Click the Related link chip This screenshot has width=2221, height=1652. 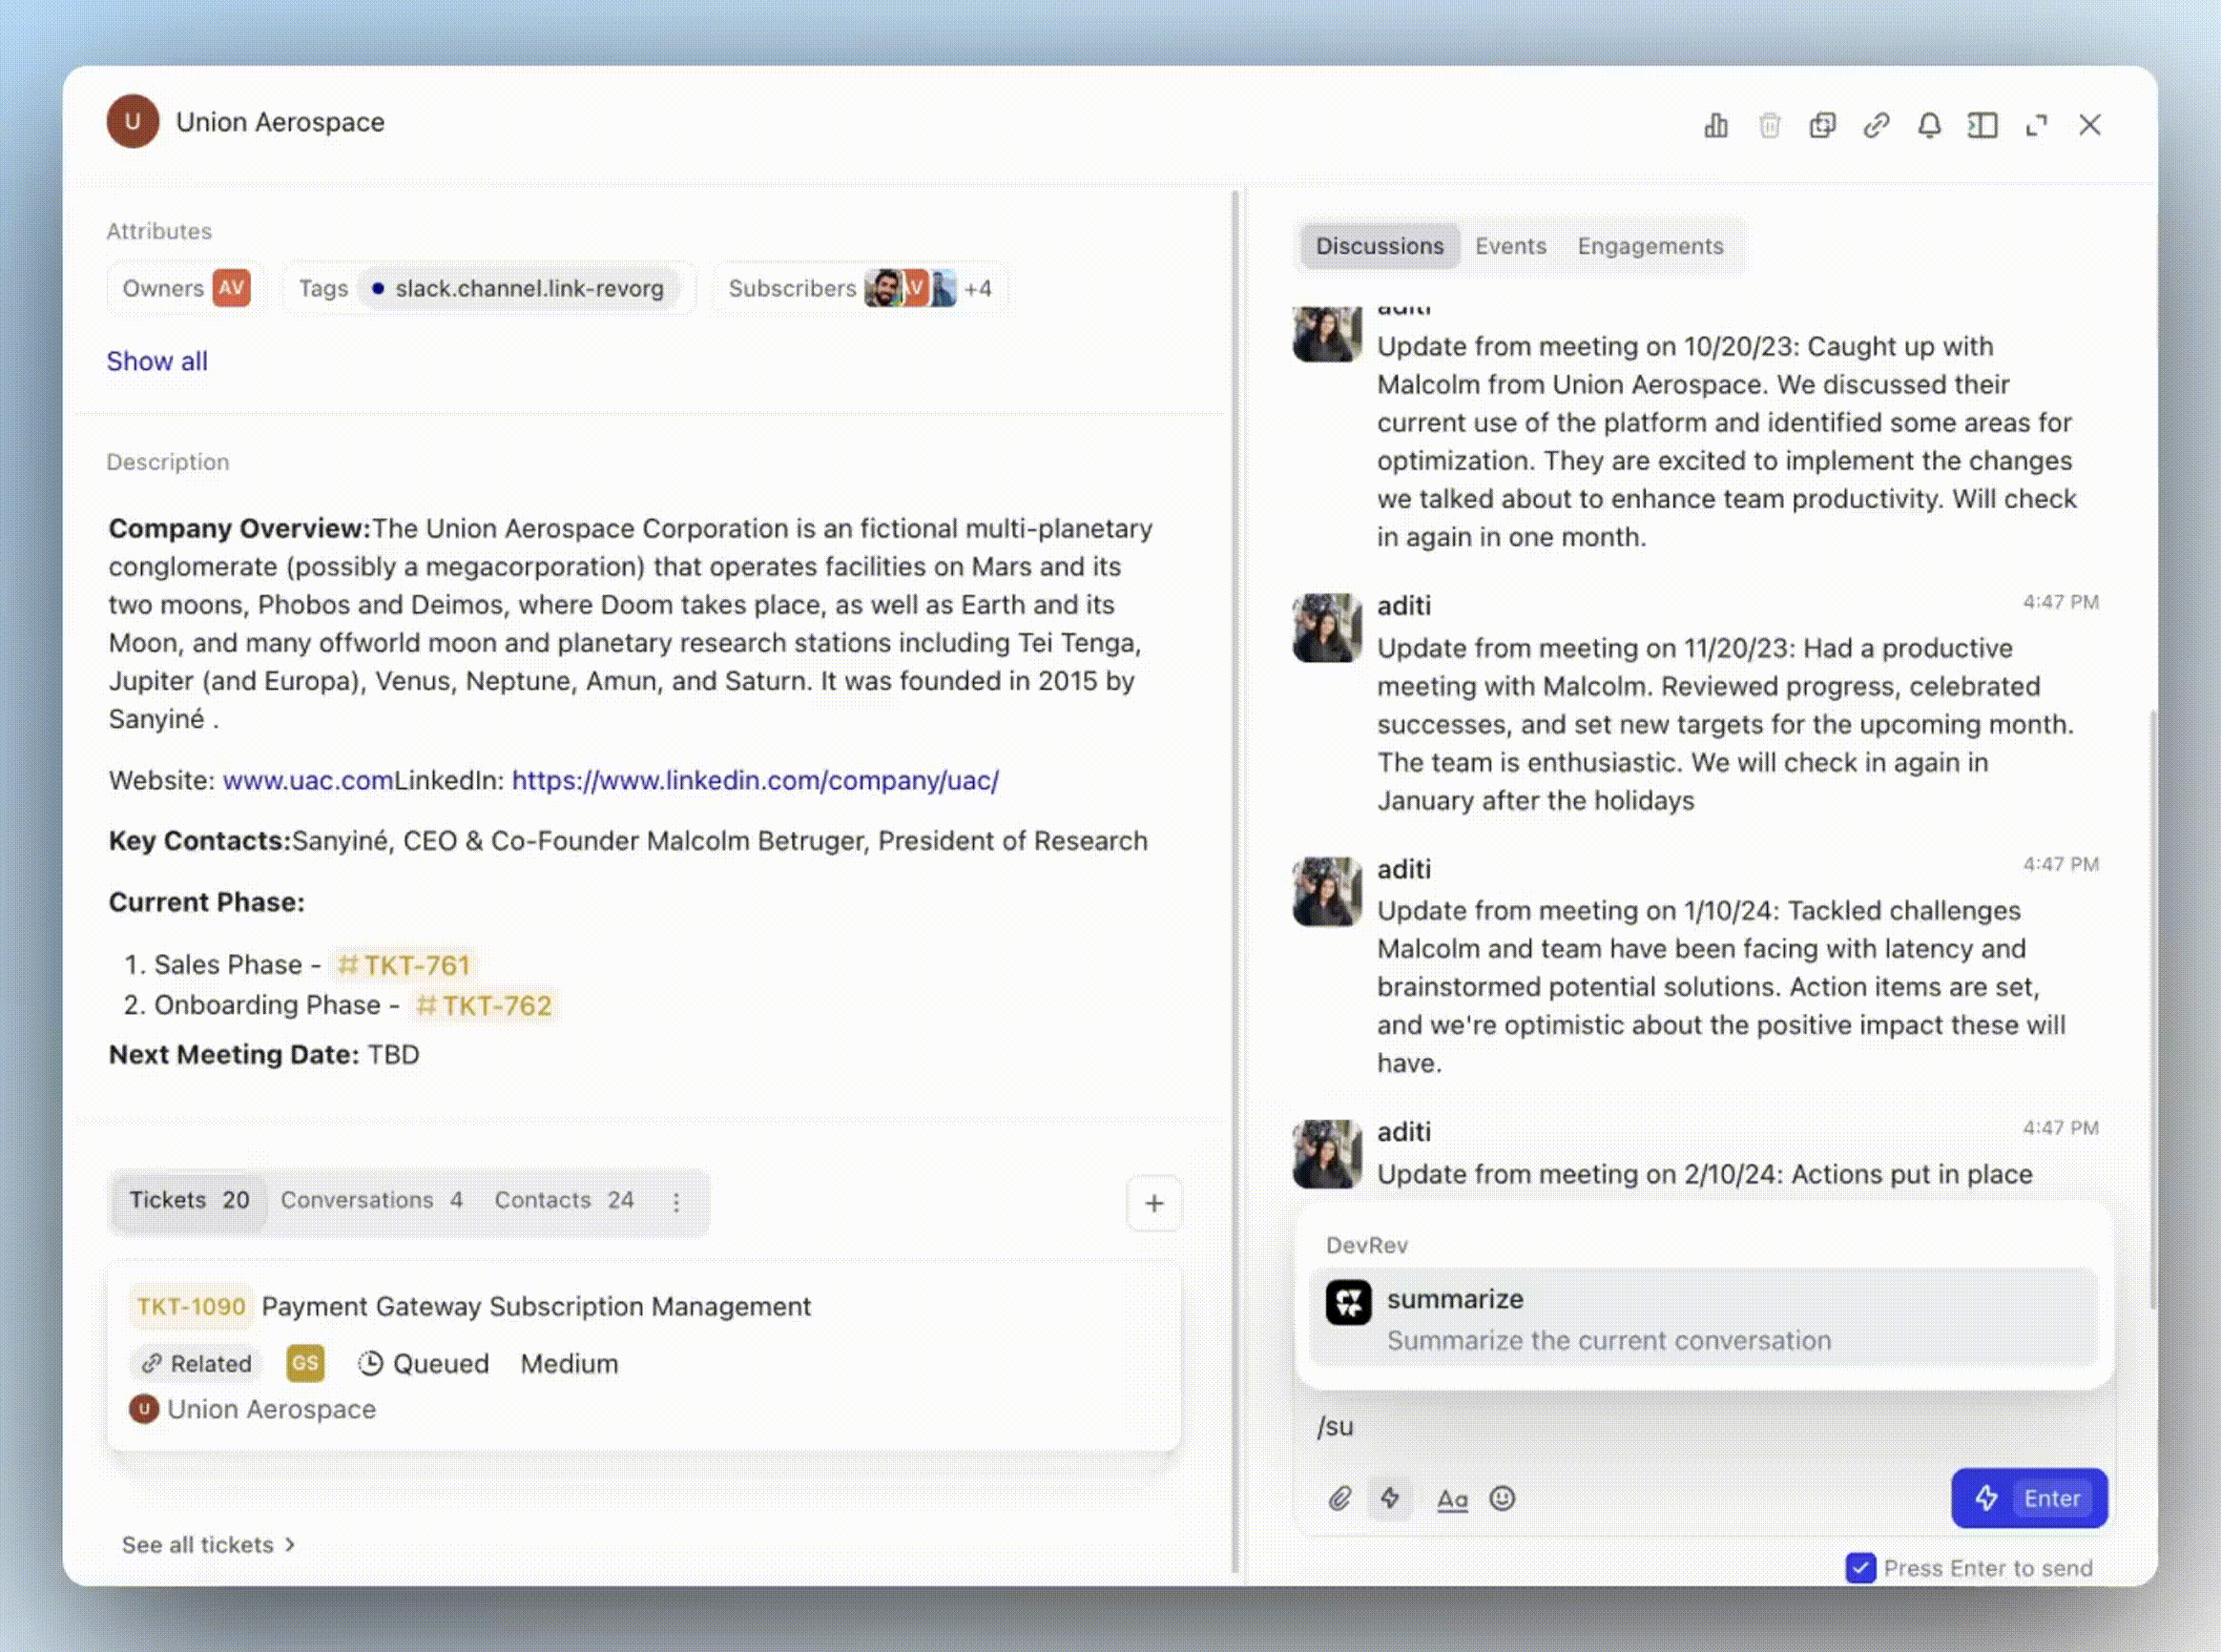(x=196, y=1364)
